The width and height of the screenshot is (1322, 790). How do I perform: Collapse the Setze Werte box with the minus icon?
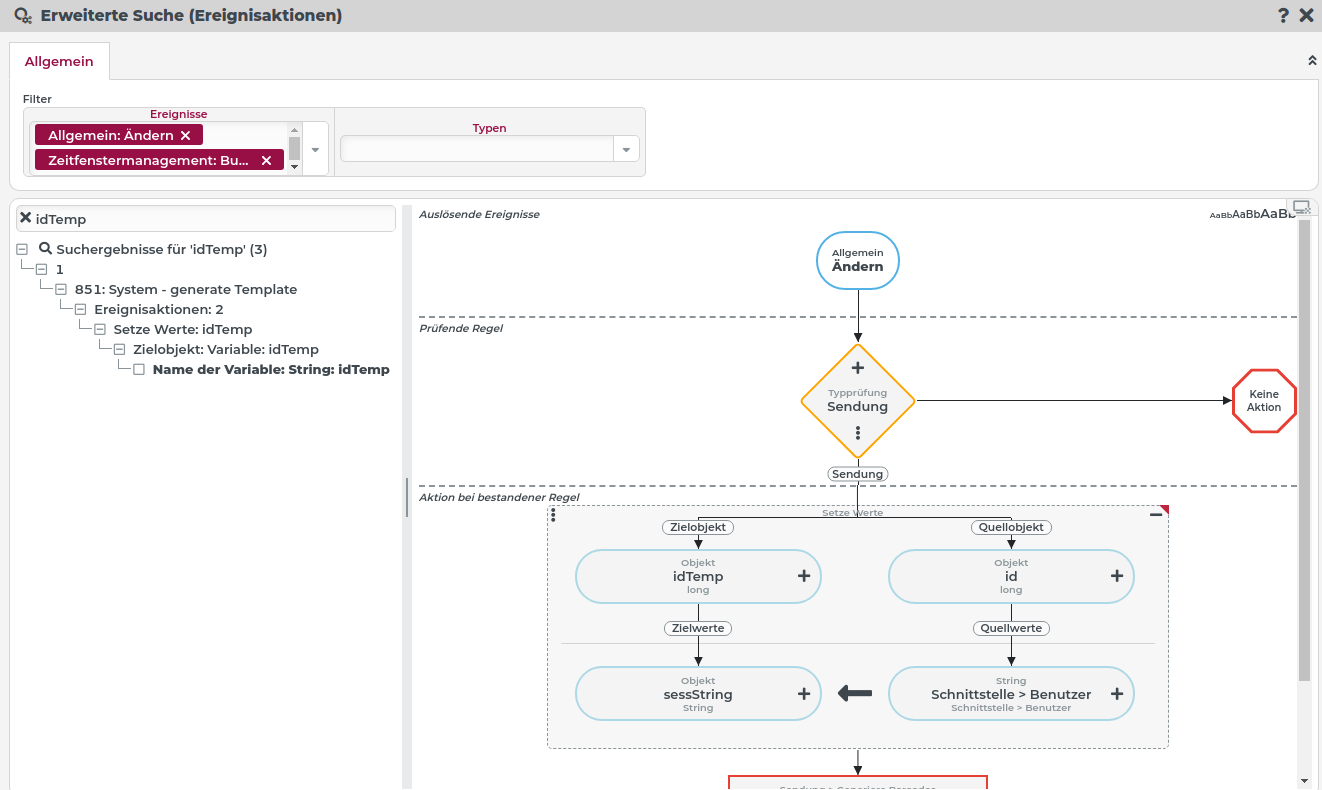[x=1156, y=514]
